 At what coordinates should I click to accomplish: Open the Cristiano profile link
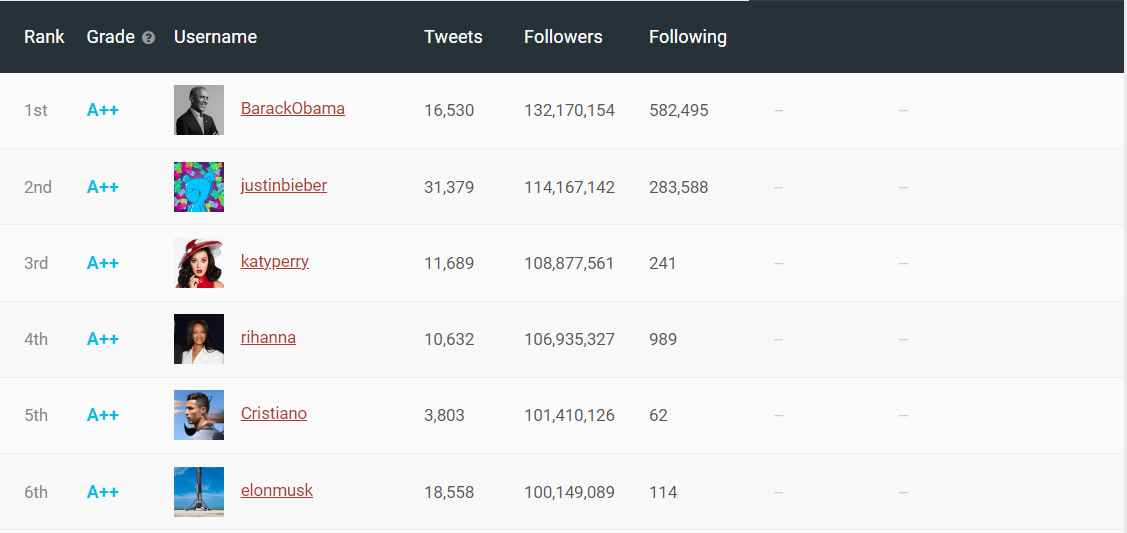pyautogui.click(x=273, y=414)
